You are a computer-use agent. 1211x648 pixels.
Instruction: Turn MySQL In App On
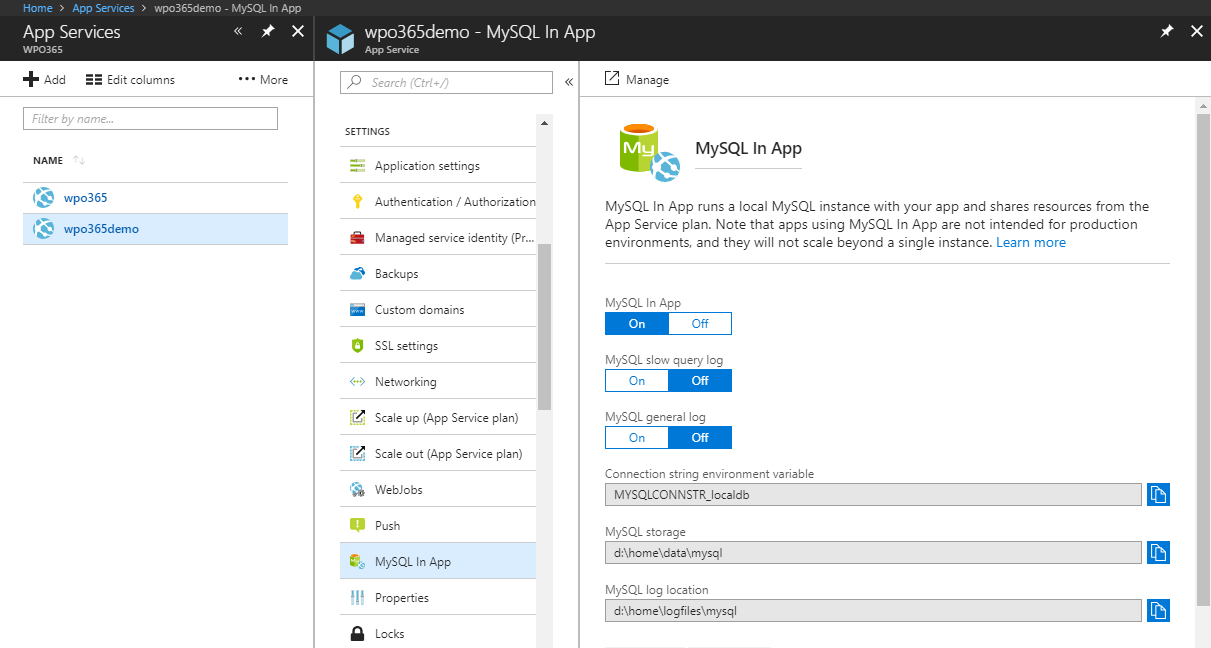[x=637, y=323]
